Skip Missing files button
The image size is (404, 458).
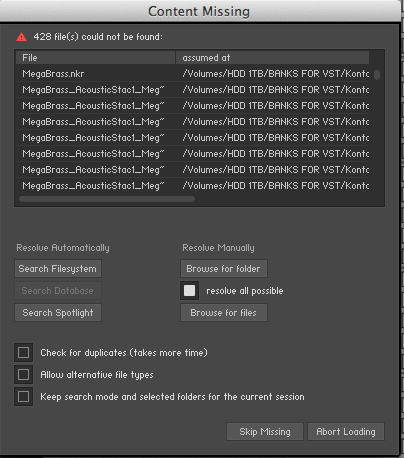(265, 431)
